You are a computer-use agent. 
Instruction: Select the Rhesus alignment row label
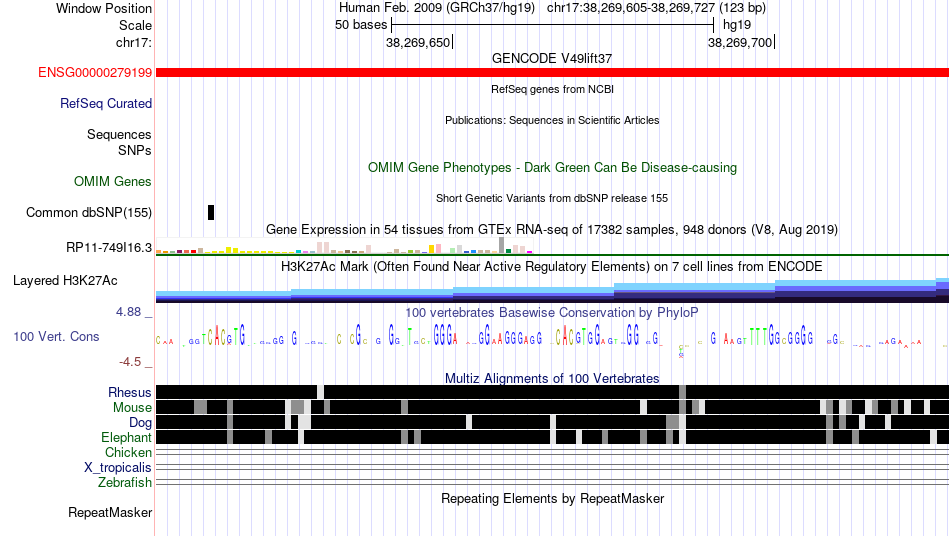click(130, 392)
